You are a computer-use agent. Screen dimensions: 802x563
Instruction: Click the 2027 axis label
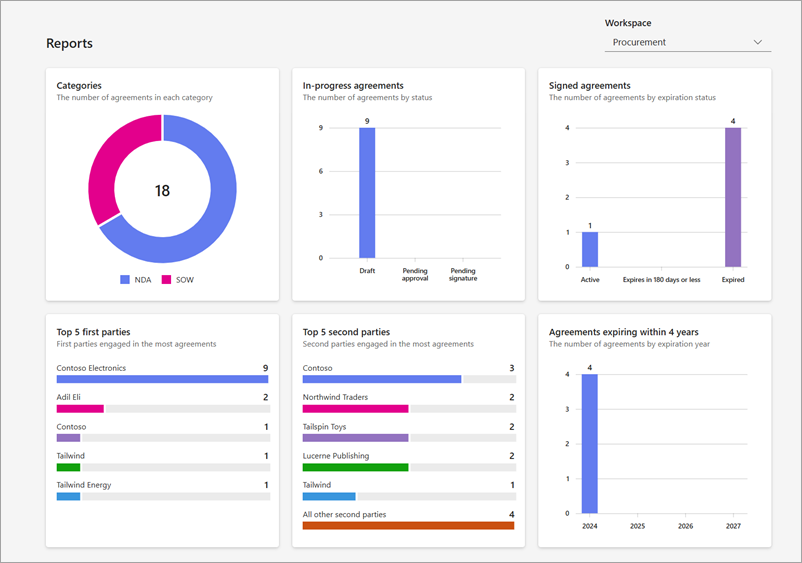[733, 526]
